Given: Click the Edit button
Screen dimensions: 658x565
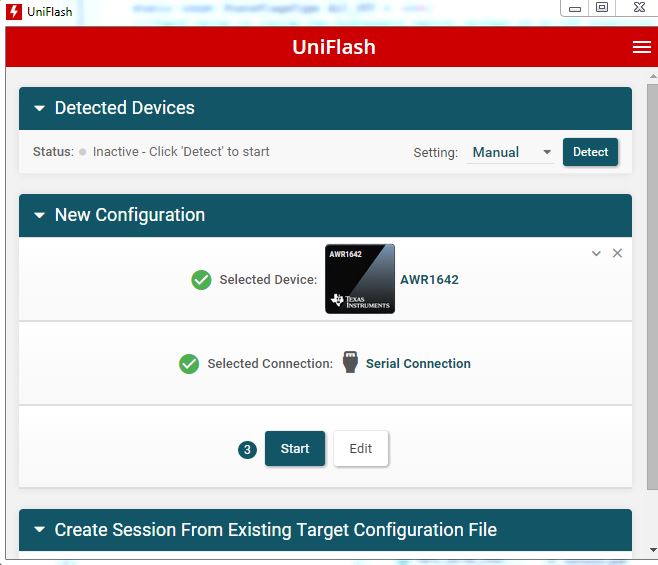Looking at the screenshot, I should [361, 449].
